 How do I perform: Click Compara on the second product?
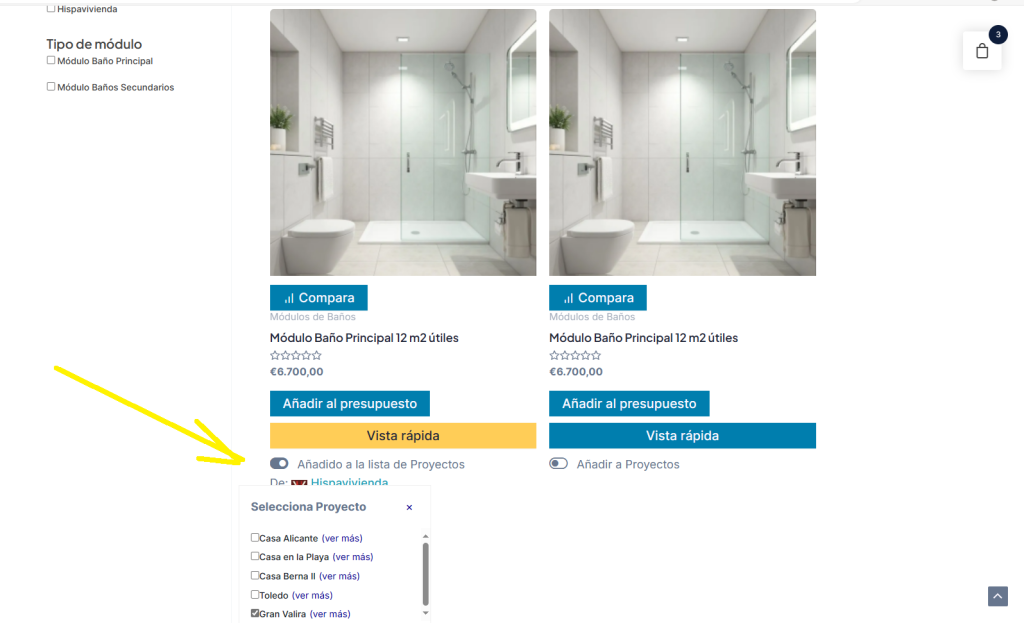[x=598, y=298]
